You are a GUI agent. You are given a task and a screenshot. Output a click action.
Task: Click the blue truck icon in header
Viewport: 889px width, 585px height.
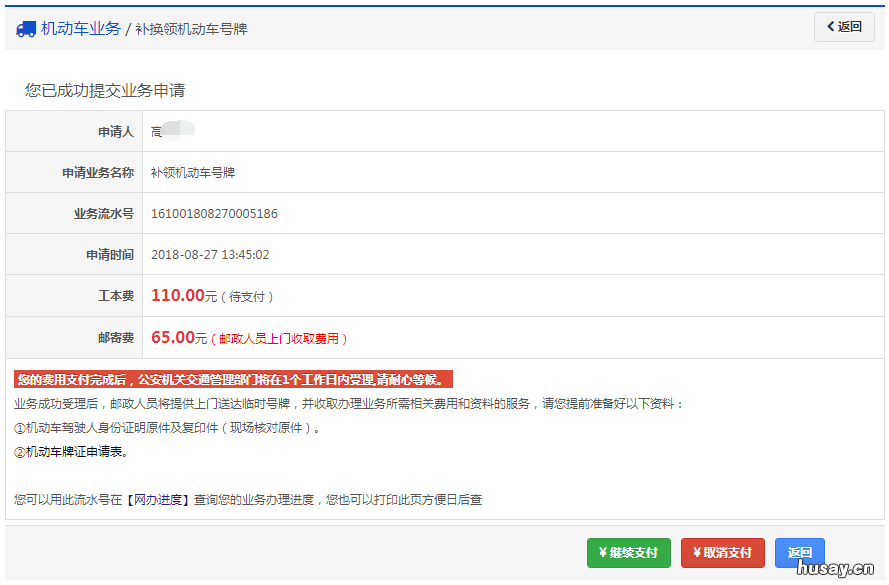point(26,27)
